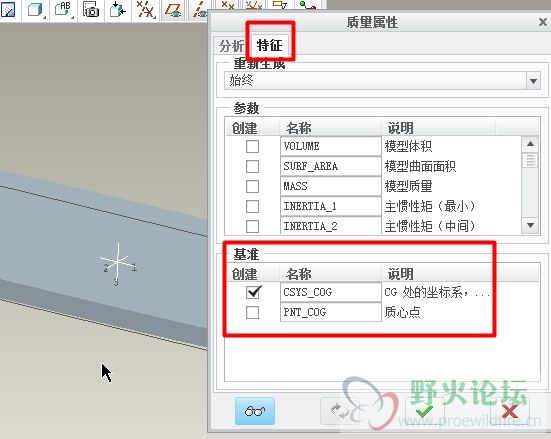
Task: Cancel with the red X button
Action: [x=510, y=411]
